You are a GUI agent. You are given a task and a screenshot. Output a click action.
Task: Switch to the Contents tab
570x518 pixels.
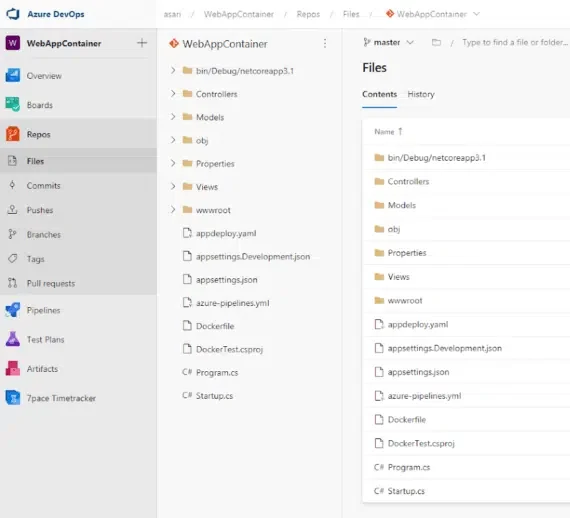tap(380, 94)
